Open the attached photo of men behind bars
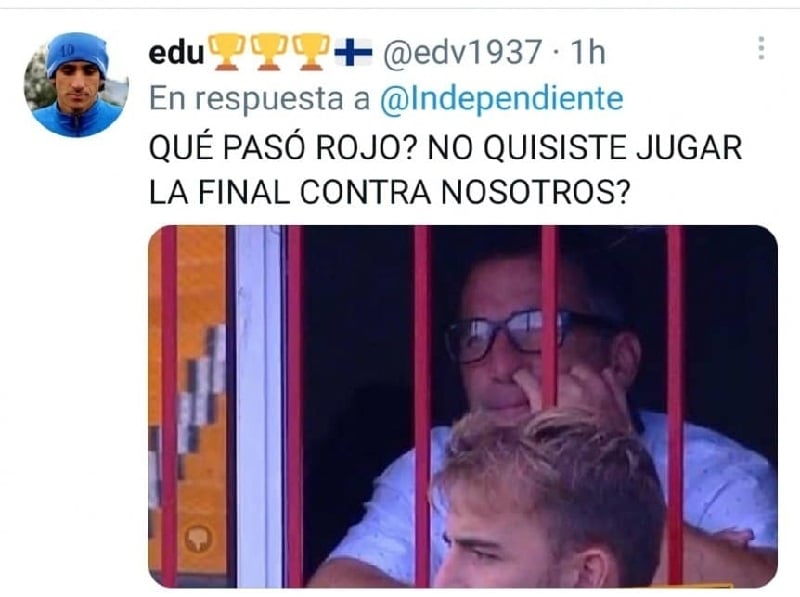Viewport: 800px width, 597px height. (463, 406)
